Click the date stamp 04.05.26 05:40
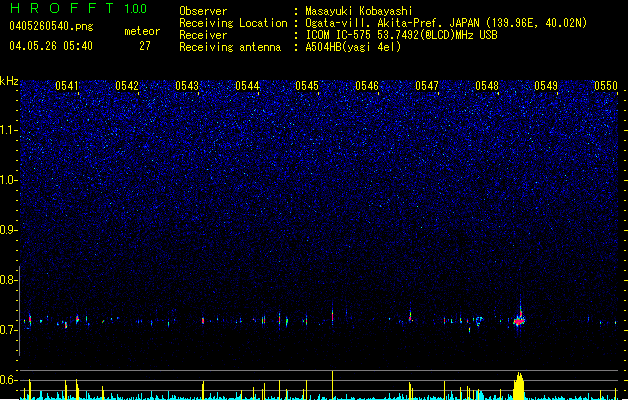The width and height of the screenshot is (629, 400). point(51,46)
